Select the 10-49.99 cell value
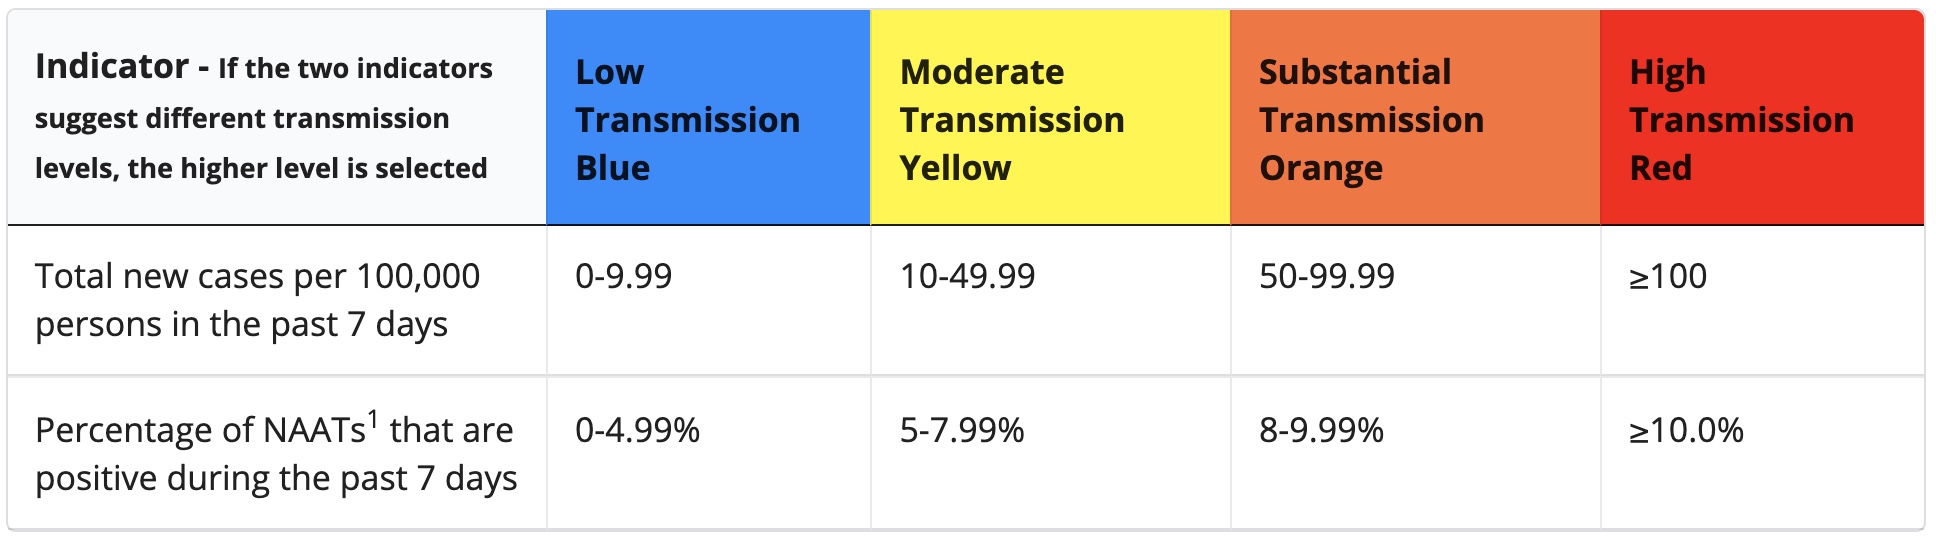This screenshot has width=1936, height=540. (967, 276)
